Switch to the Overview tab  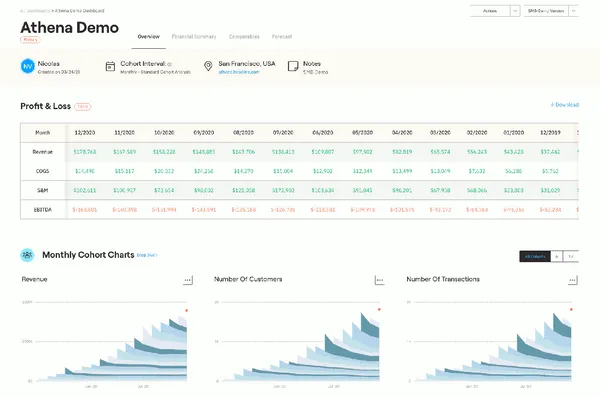click(x=148, y=37)
